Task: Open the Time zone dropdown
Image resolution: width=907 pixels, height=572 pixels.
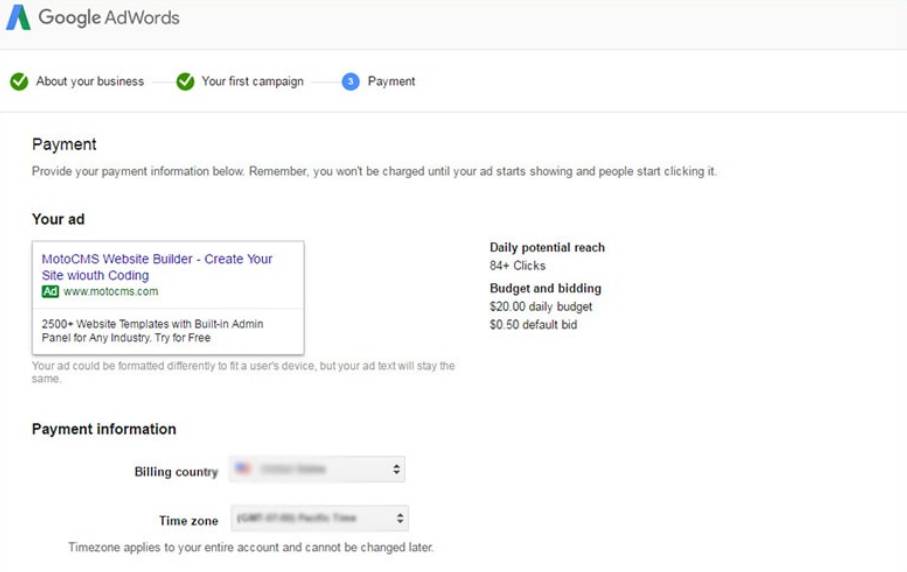Action: tap(319, 519)
